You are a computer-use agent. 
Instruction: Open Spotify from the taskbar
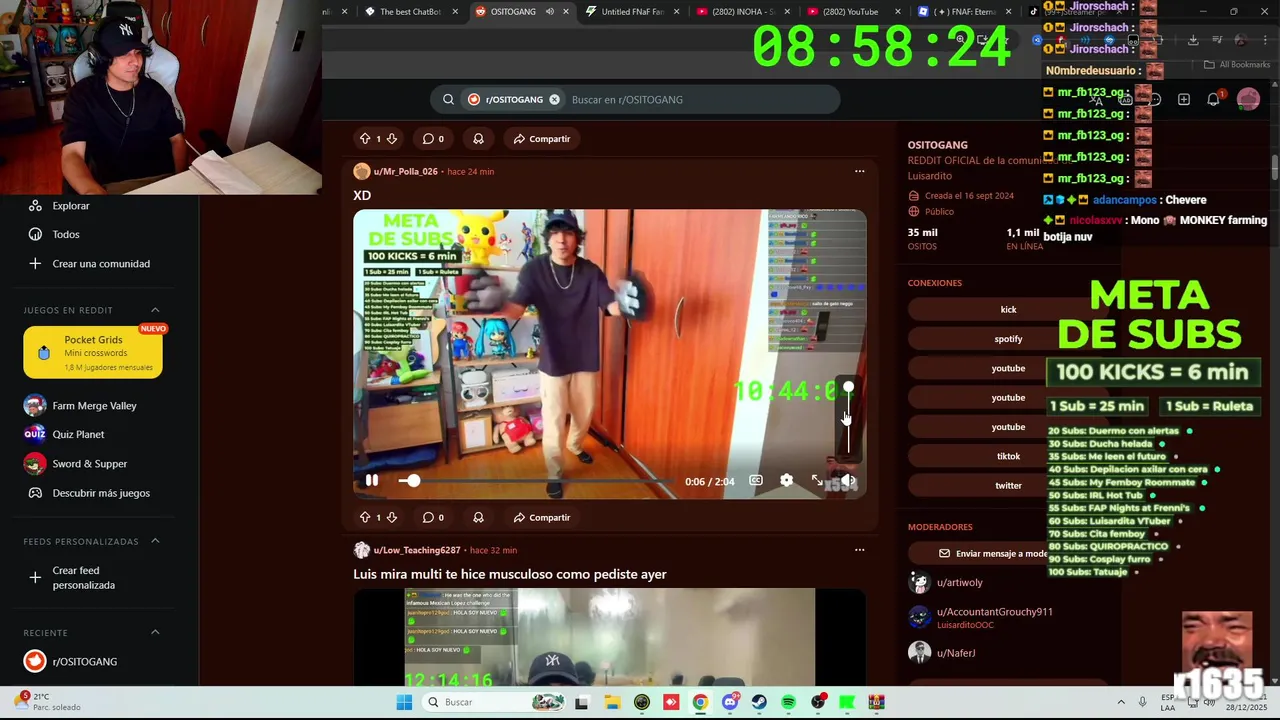point(788,702)
